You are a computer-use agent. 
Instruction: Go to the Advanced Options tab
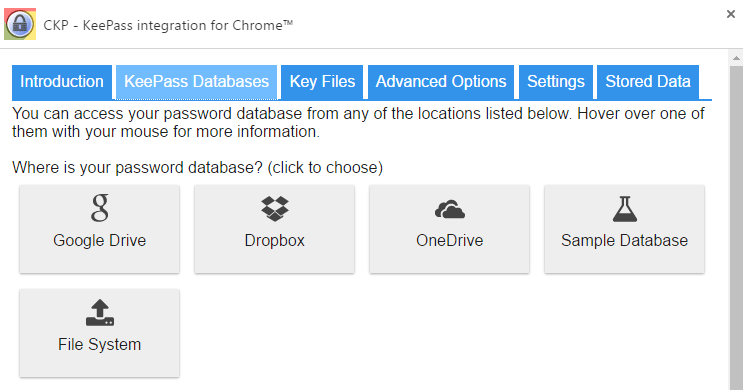[441, 82]
